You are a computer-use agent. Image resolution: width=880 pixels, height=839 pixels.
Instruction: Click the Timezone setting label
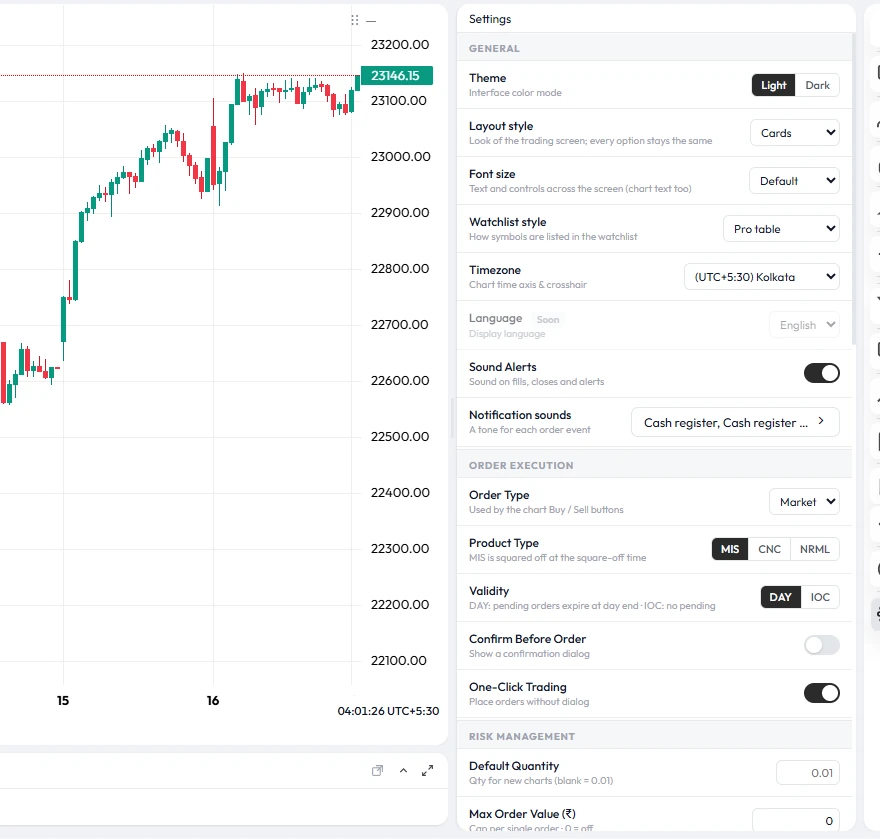point(495,270)
